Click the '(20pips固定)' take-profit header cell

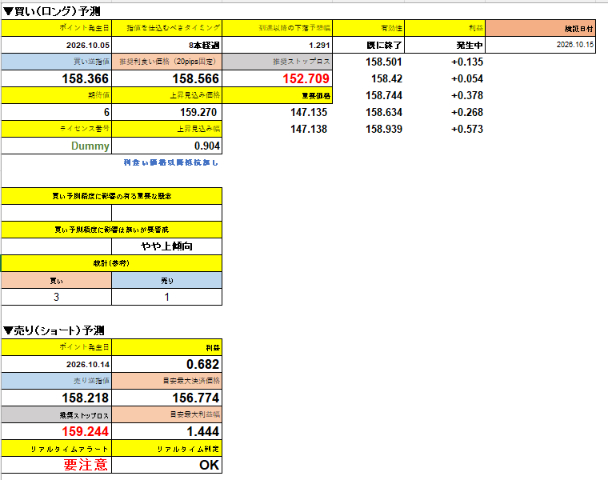click(x=167, y=62)
